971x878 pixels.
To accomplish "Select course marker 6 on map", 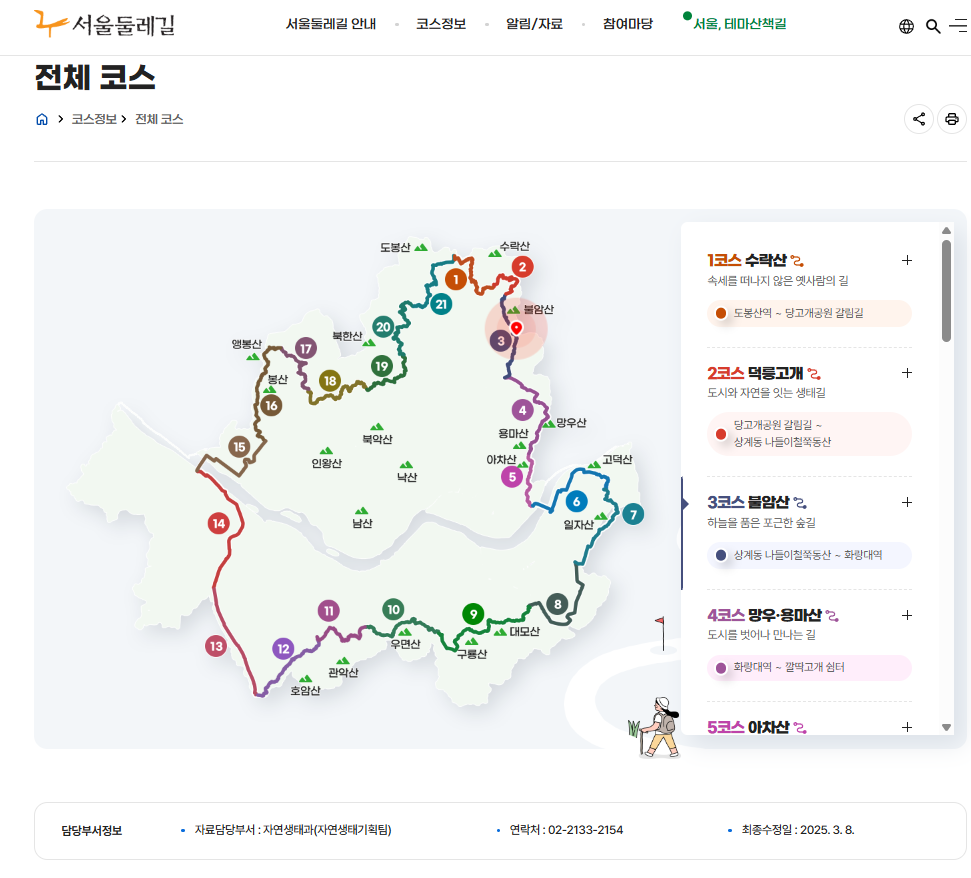I will point(577,502).
